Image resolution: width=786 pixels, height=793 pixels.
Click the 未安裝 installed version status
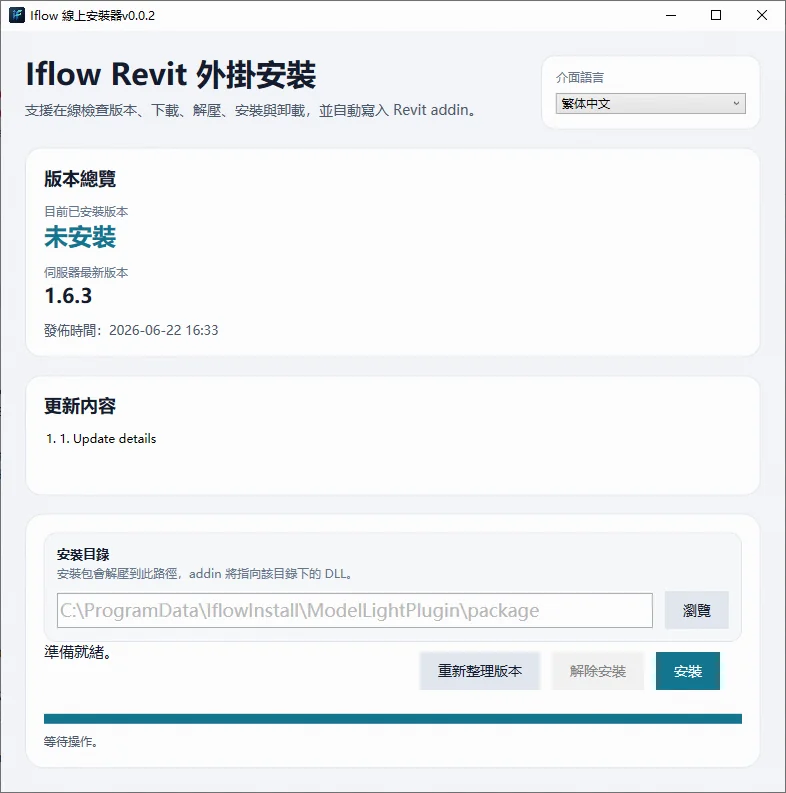click(80, 237)
